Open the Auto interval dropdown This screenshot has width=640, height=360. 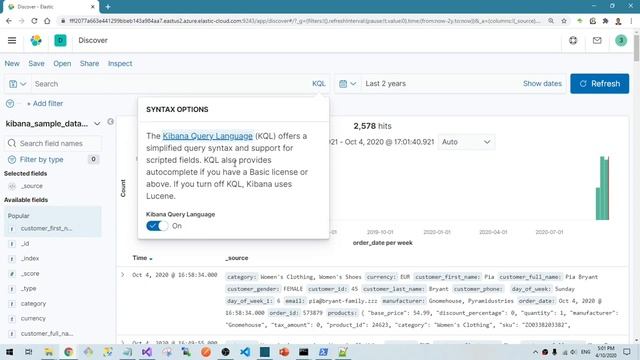(466, 142)
